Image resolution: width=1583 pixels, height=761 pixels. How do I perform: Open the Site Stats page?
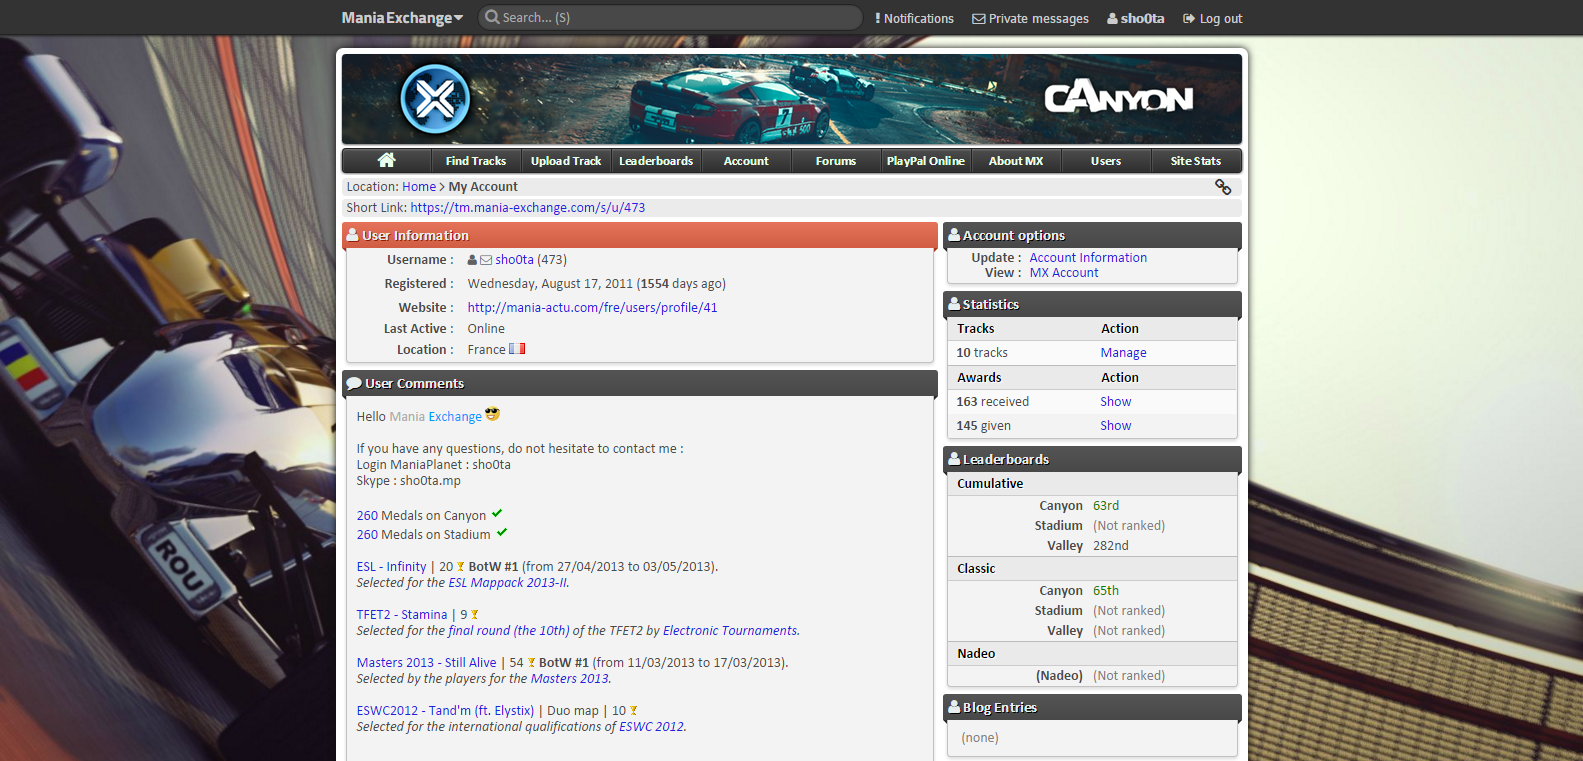click(1196, 161)
